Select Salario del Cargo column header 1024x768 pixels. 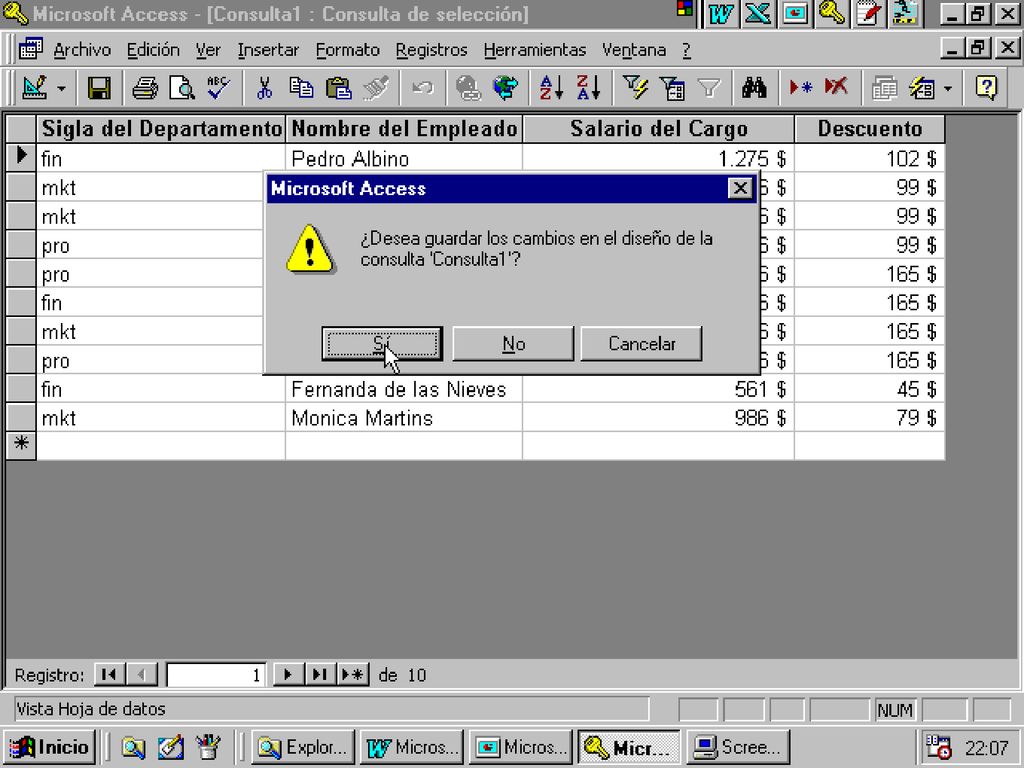tap(658, 129)
